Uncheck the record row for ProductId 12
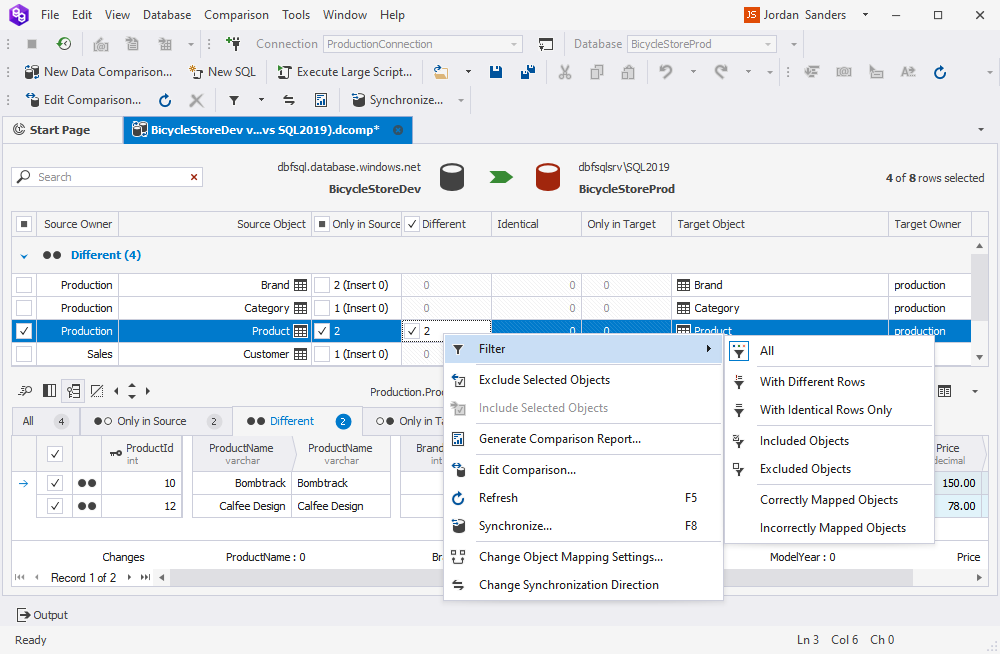This screenshot has height=654, width=1000. (x=55, y=506)
